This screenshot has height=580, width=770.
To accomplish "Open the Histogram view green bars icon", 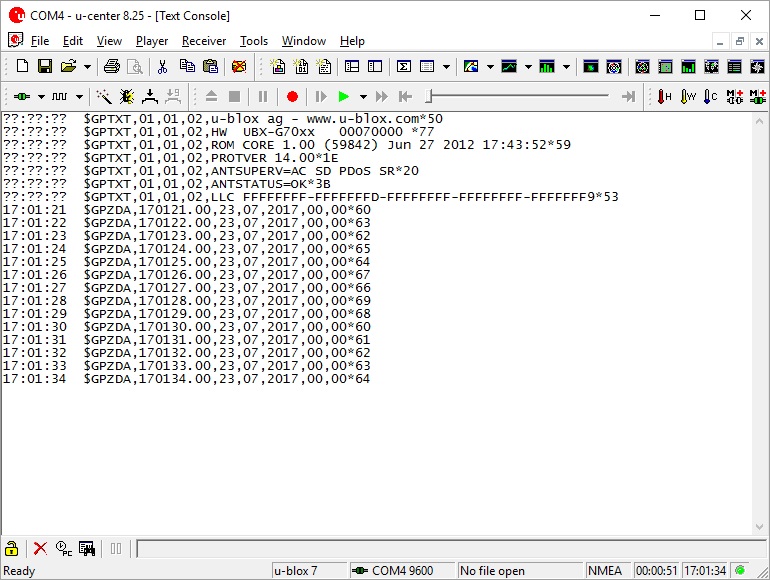I will click(x=547, y=66).
